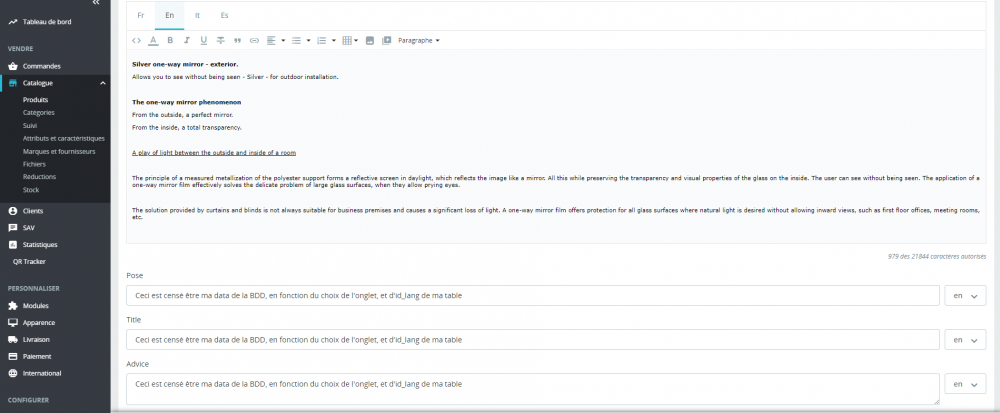Screen dimensions: 1000x413
Task: Open the International menu
Action: tap(42, 373)
